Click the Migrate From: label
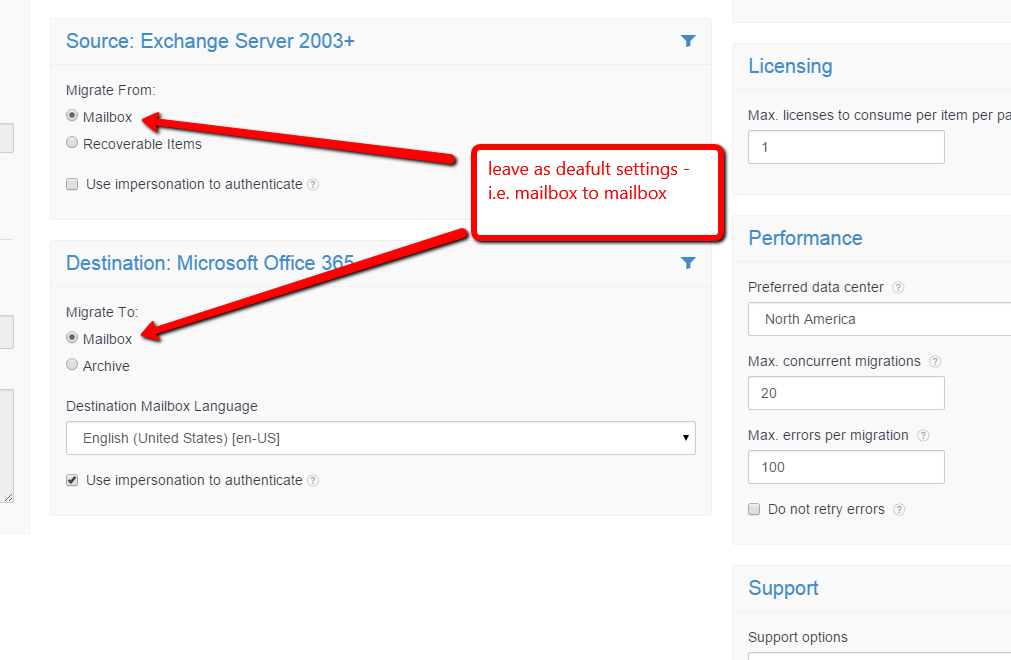Viewport: 1011px width, 660px height. pos(111,90)
